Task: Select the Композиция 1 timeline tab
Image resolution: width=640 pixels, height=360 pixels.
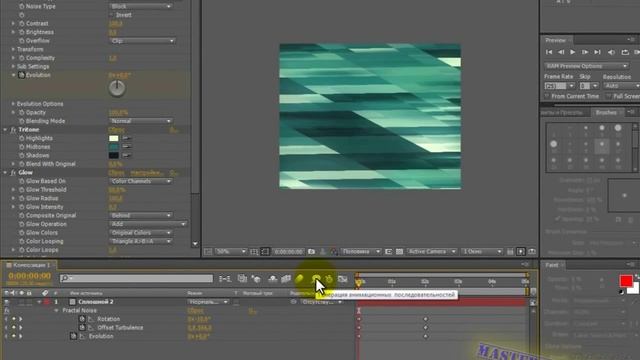Action: pos(31,265)
